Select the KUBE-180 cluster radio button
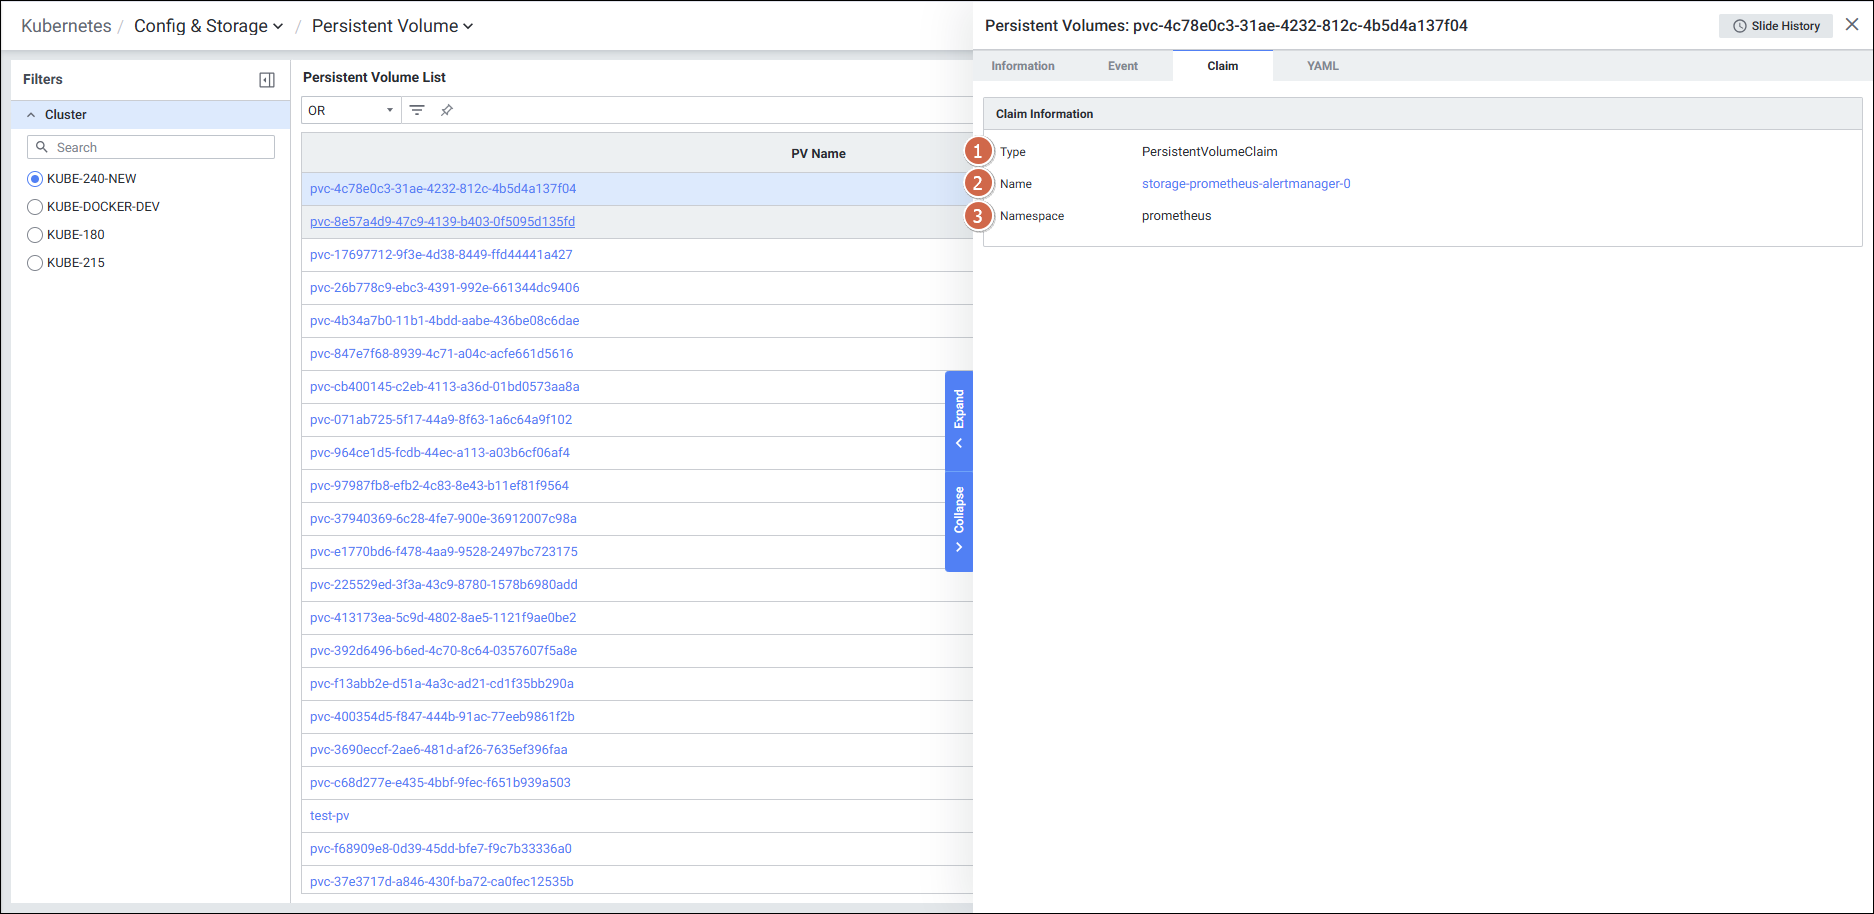Image resolution: width=1874 pixels, height=914 pixels. 35,235
